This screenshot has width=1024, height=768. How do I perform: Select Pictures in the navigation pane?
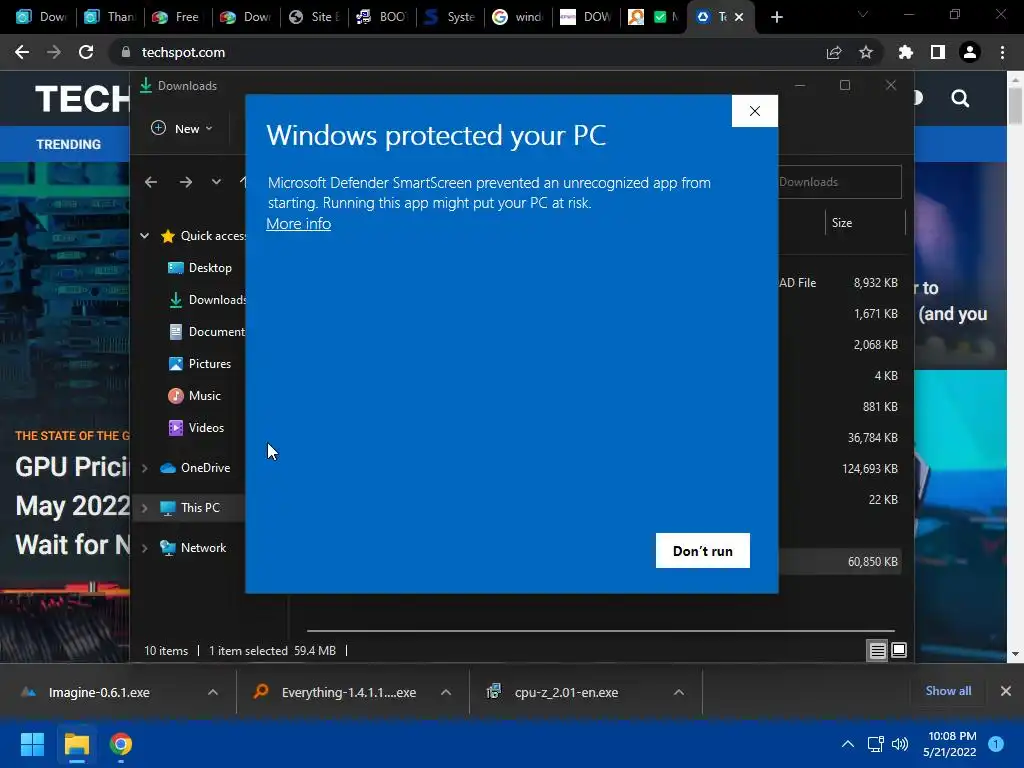click(200, 364)
